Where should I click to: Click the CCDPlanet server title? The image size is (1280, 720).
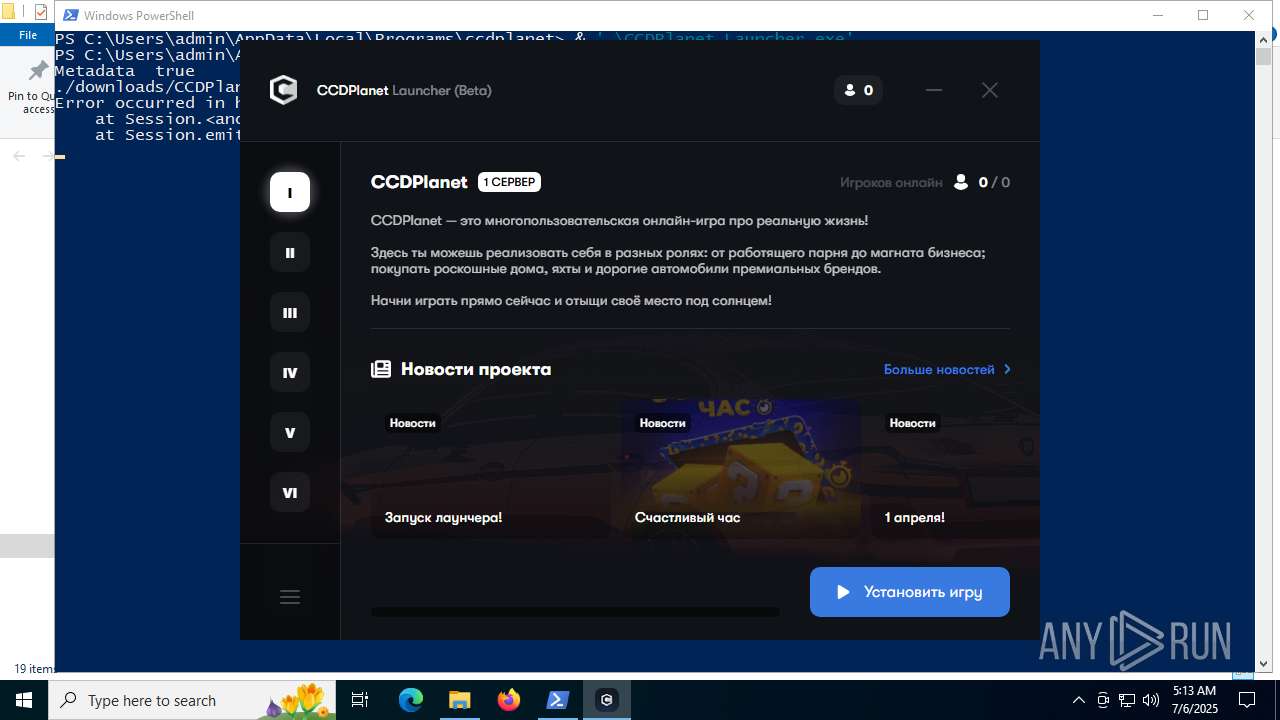tap(419, 182)
